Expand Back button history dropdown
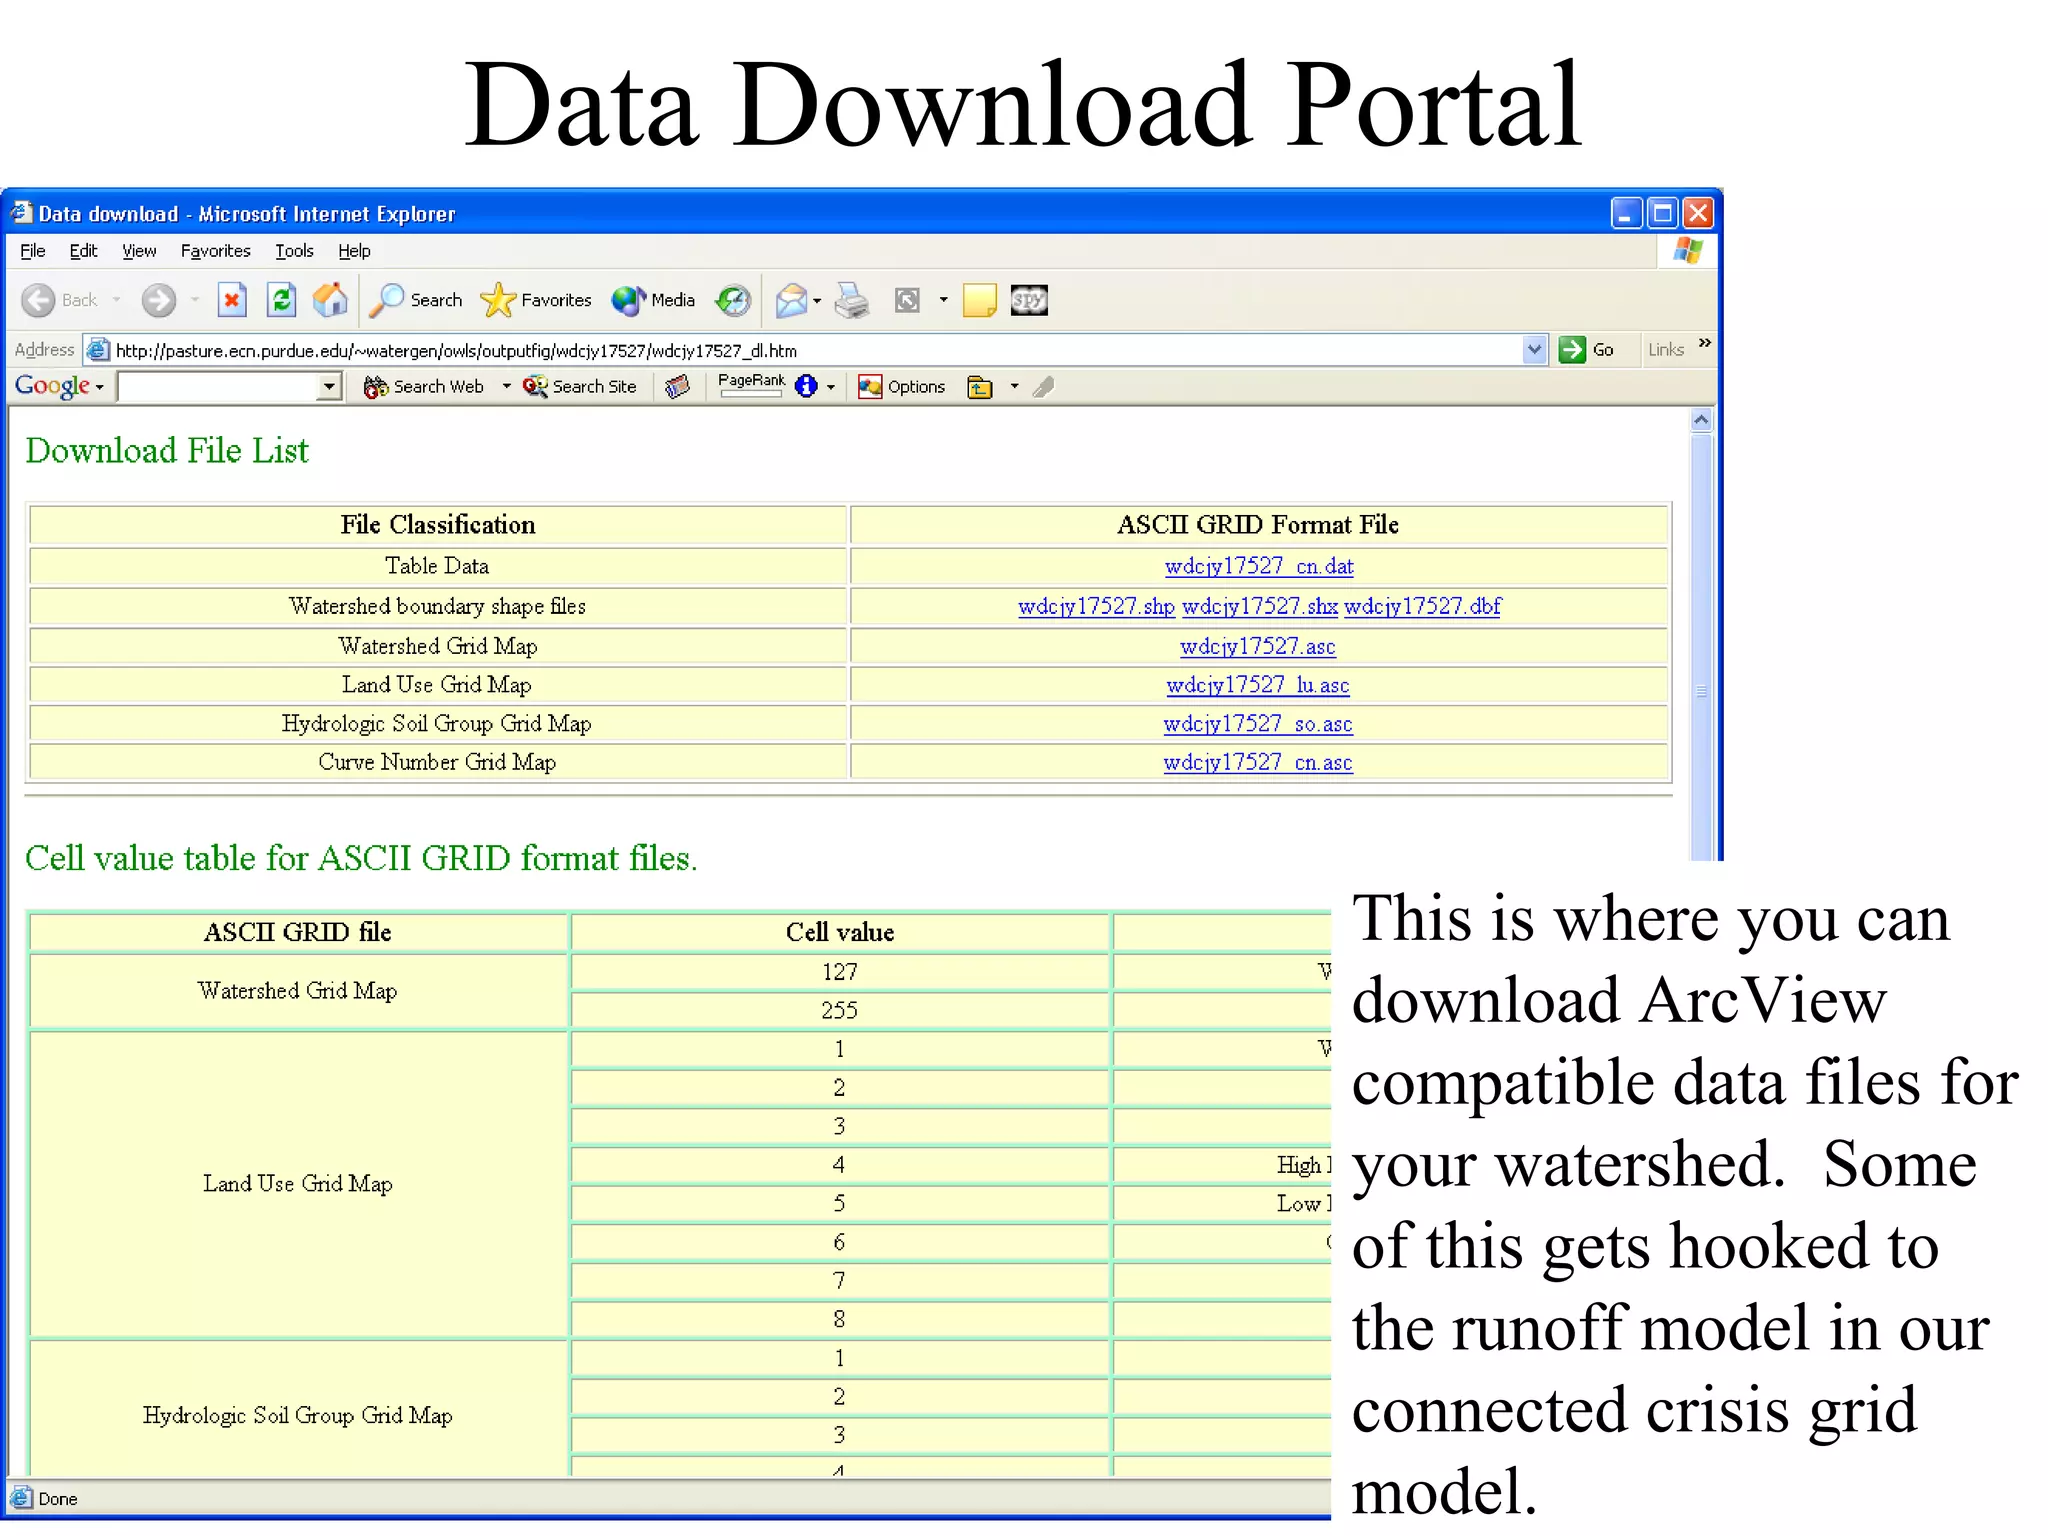This screenshot has height=1536, width=2048. coord(116,300)
